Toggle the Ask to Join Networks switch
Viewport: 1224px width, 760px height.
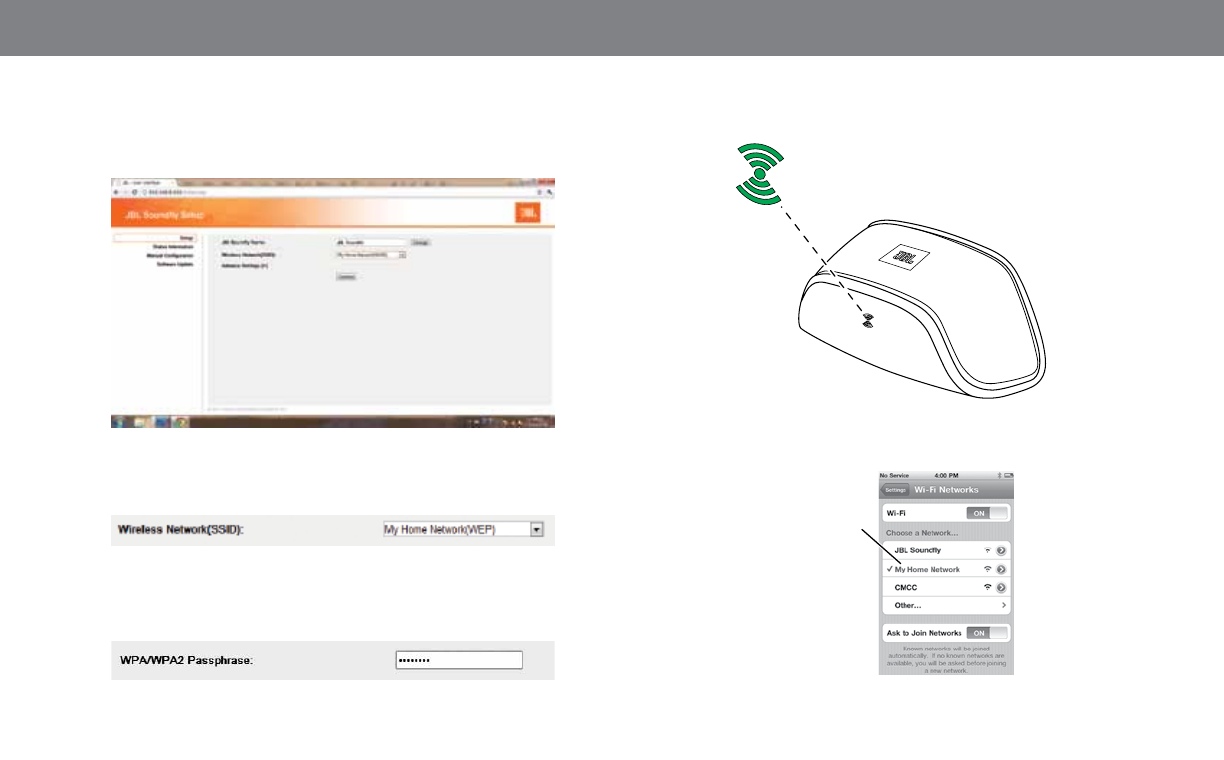988,633
